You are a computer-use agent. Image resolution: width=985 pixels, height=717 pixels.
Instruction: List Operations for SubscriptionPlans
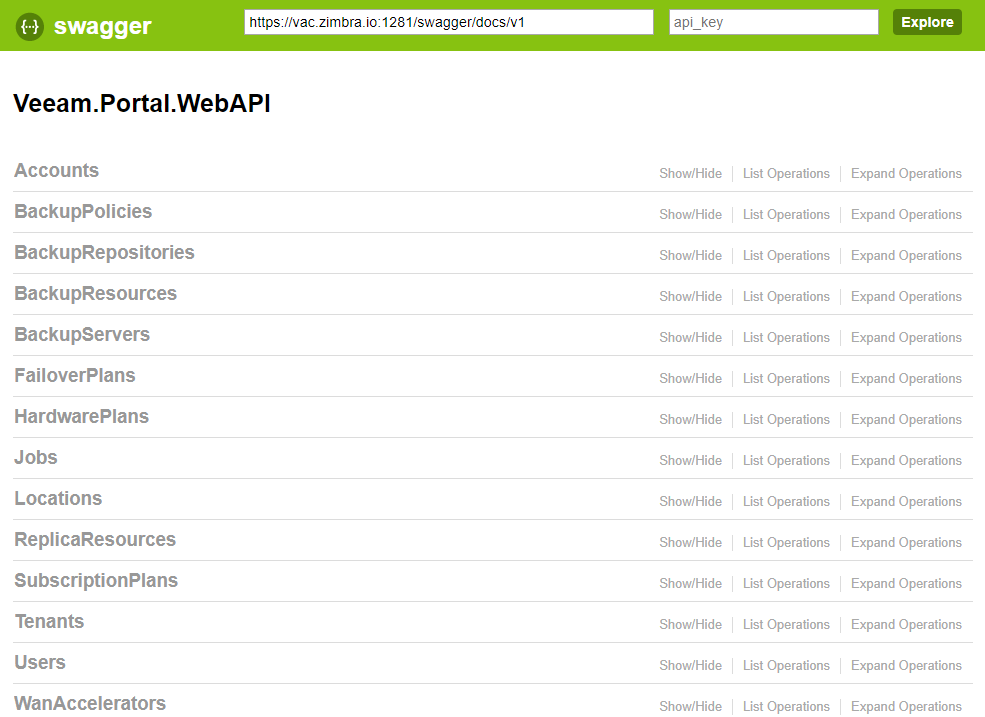tap(786, 583)
